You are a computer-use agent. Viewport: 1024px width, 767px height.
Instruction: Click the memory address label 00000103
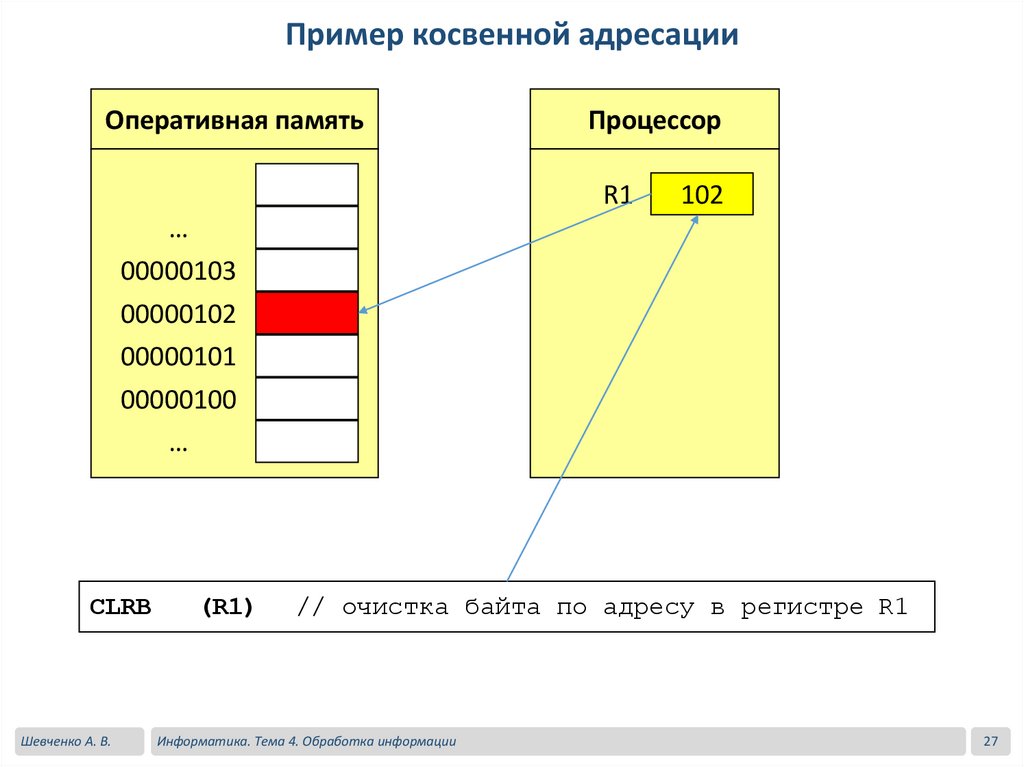(178, 271)
